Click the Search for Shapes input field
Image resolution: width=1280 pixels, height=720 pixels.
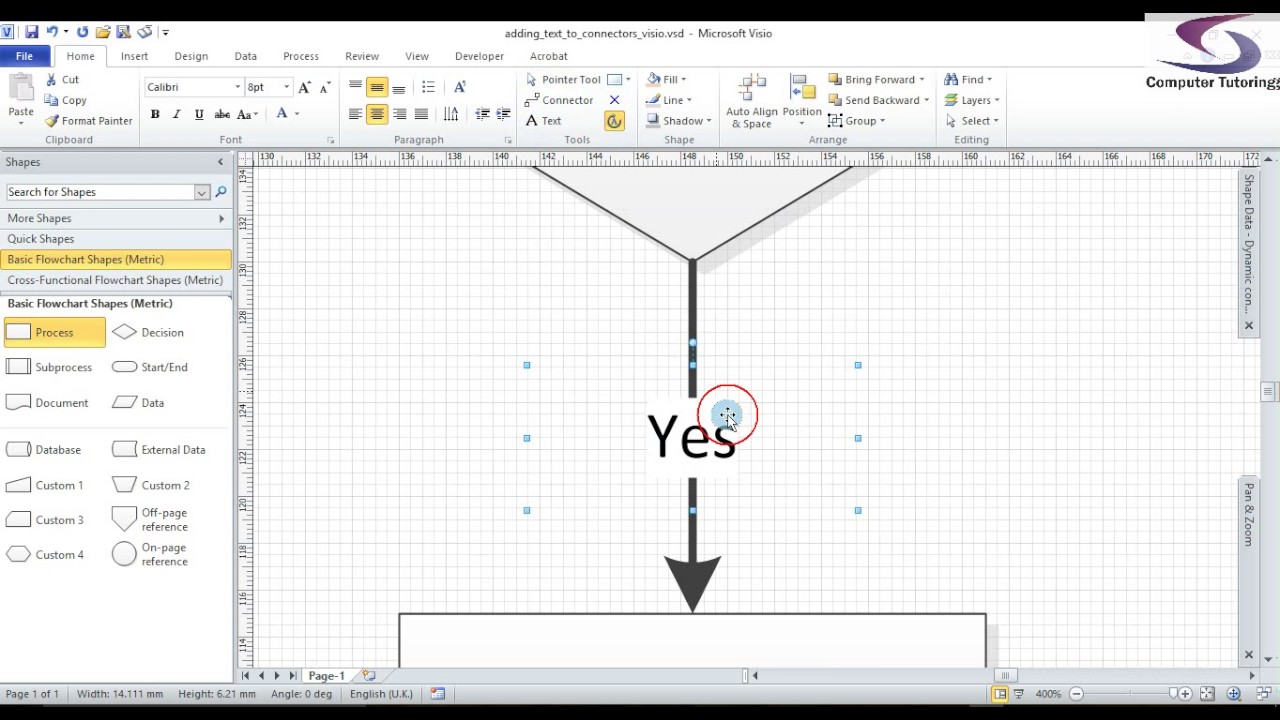coord(102,192)
